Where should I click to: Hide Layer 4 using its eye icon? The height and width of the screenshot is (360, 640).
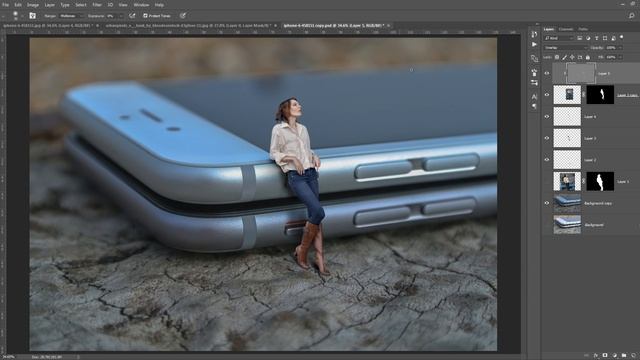tap(547, 116)
